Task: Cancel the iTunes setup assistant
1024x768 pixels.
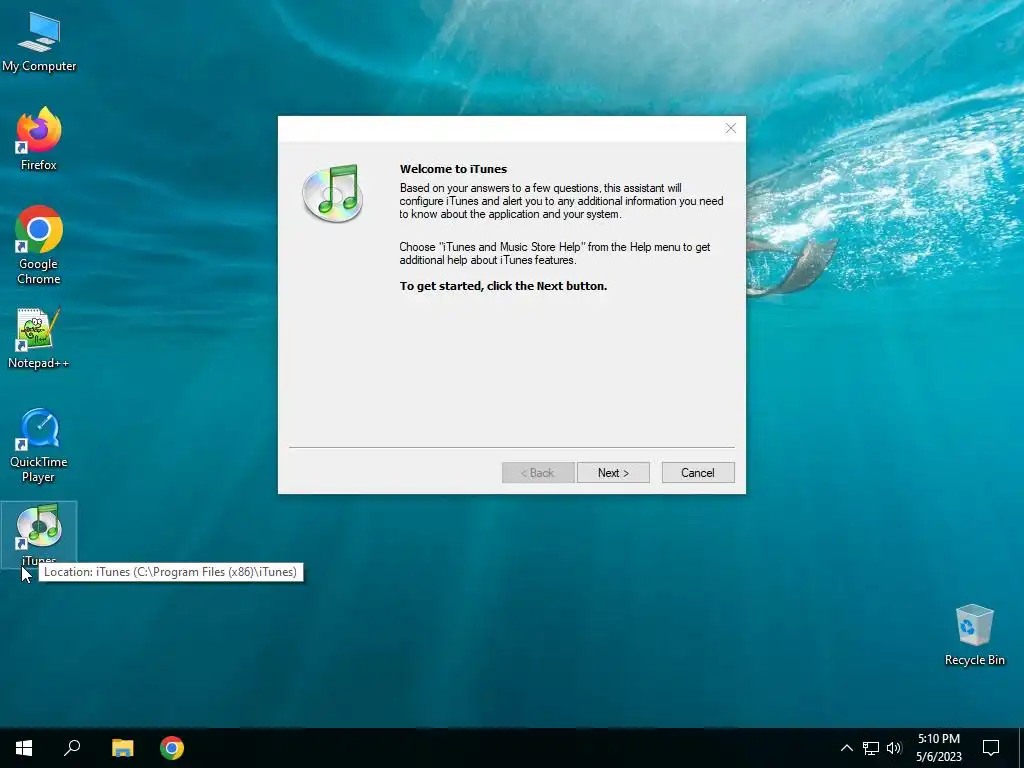Action: click(697, 473)
